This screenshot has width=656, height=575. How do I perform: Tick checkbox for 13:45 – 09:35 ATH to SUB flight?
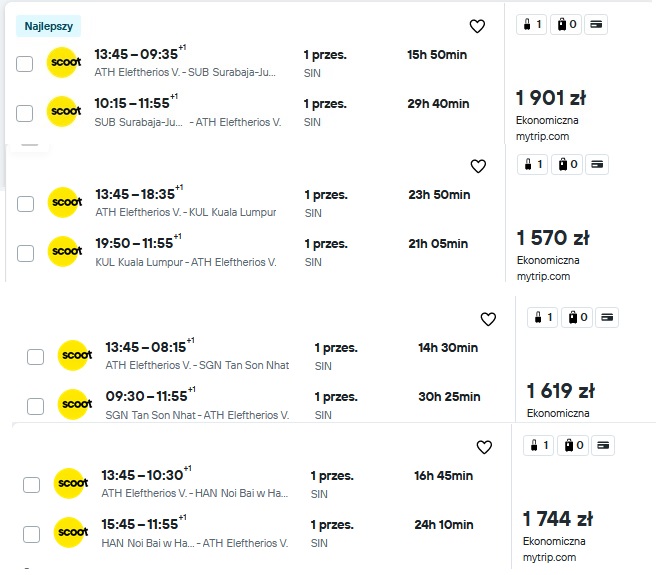point(24,64)
